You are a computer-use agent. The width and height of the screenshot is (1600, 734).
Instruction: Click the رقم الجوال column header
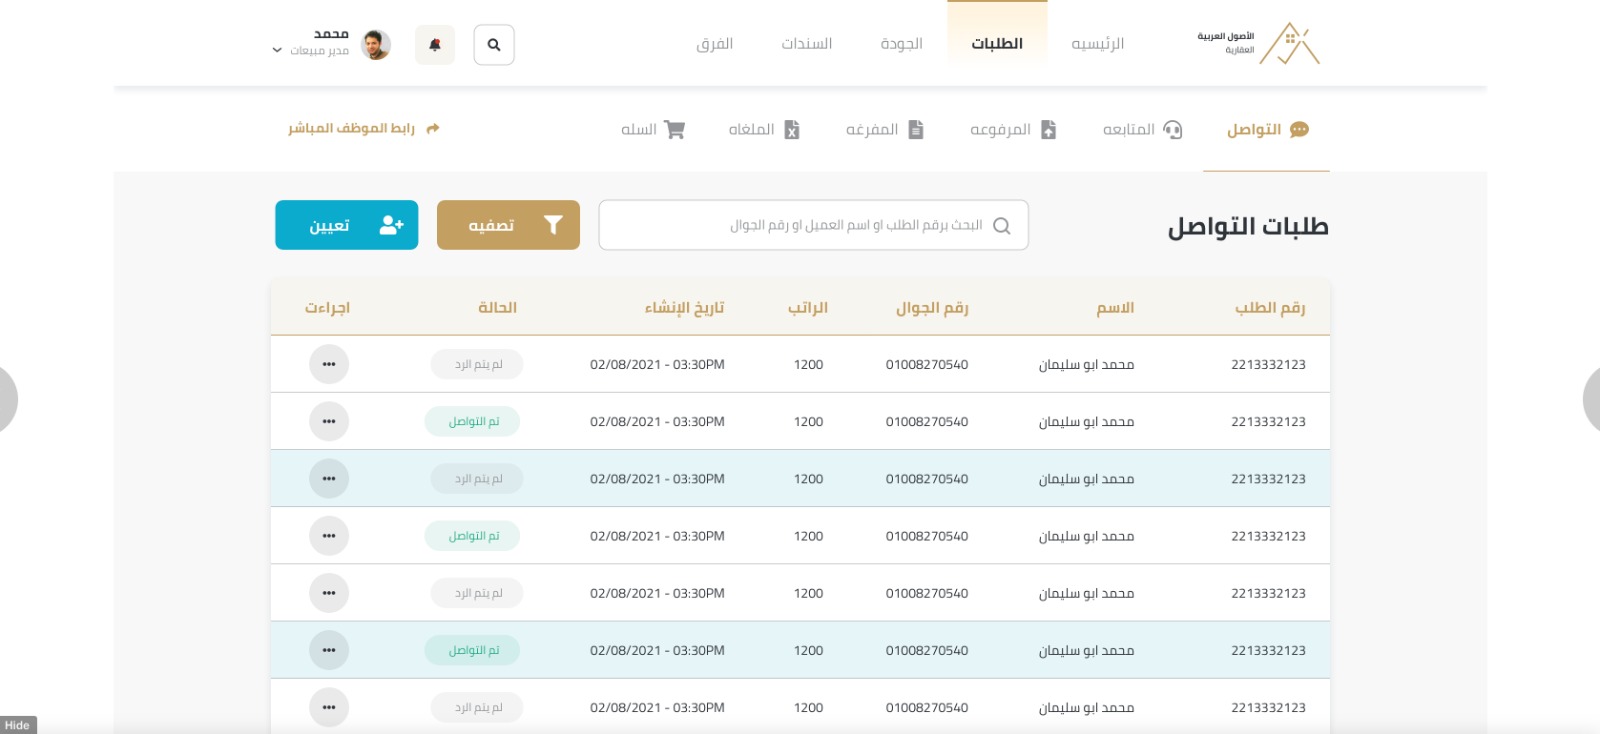point(932,308)
